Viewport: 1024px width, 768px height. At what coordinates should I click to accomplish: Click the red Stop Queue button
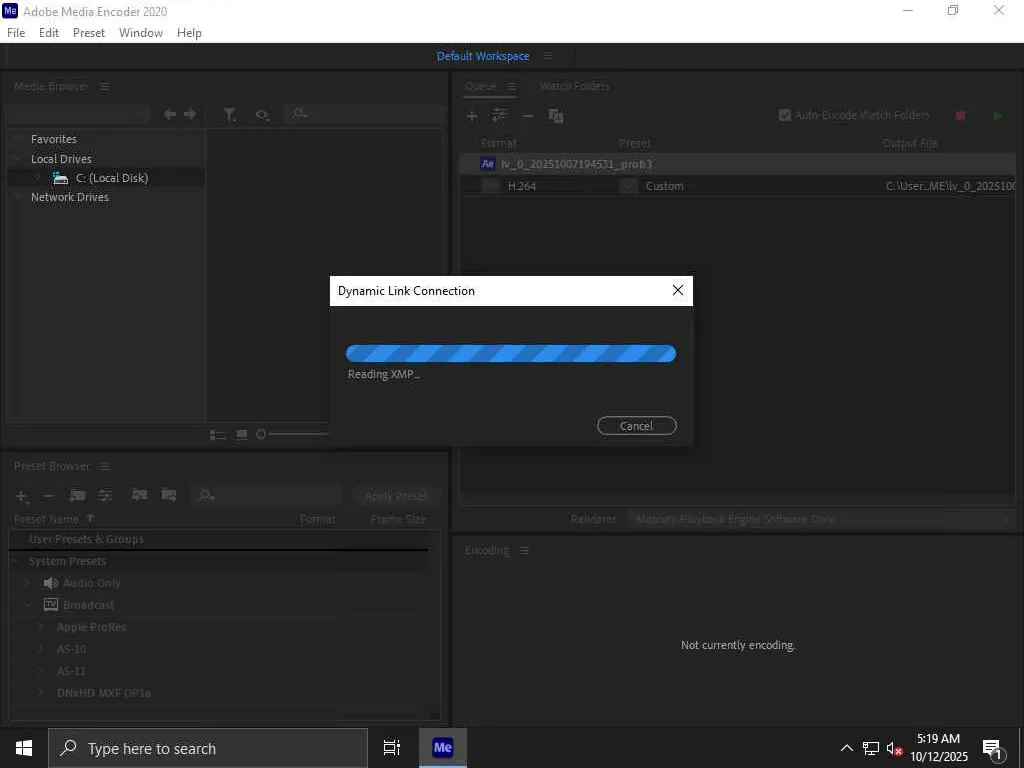coord(961,116)
